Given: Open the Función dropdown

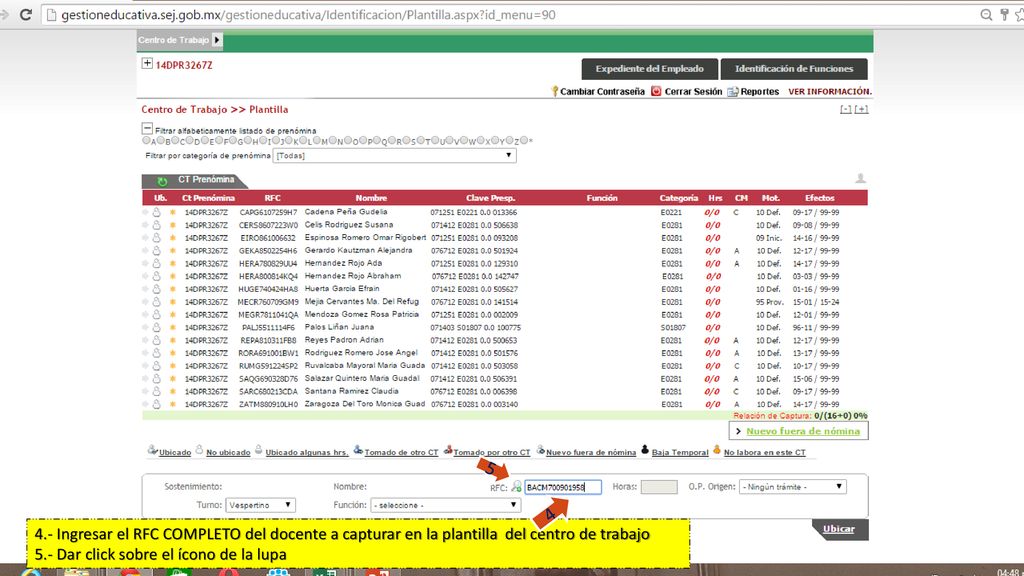Looking at the screenshot, I should coord(445,505).
